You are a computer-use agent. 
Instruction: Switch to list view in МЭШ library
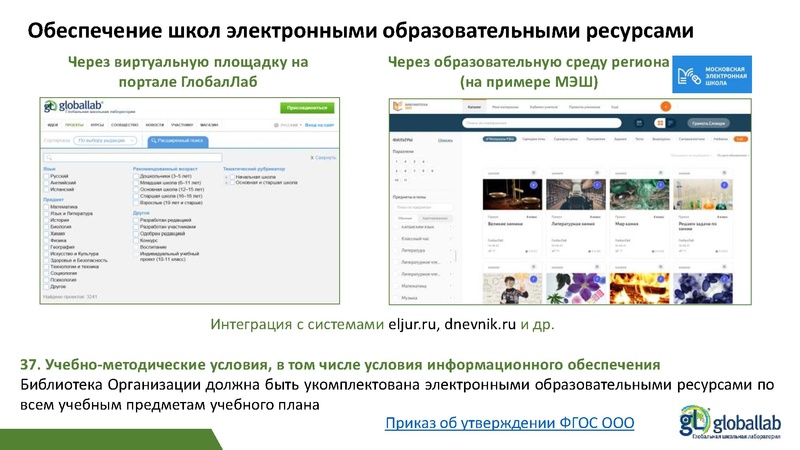coord(671,123)
